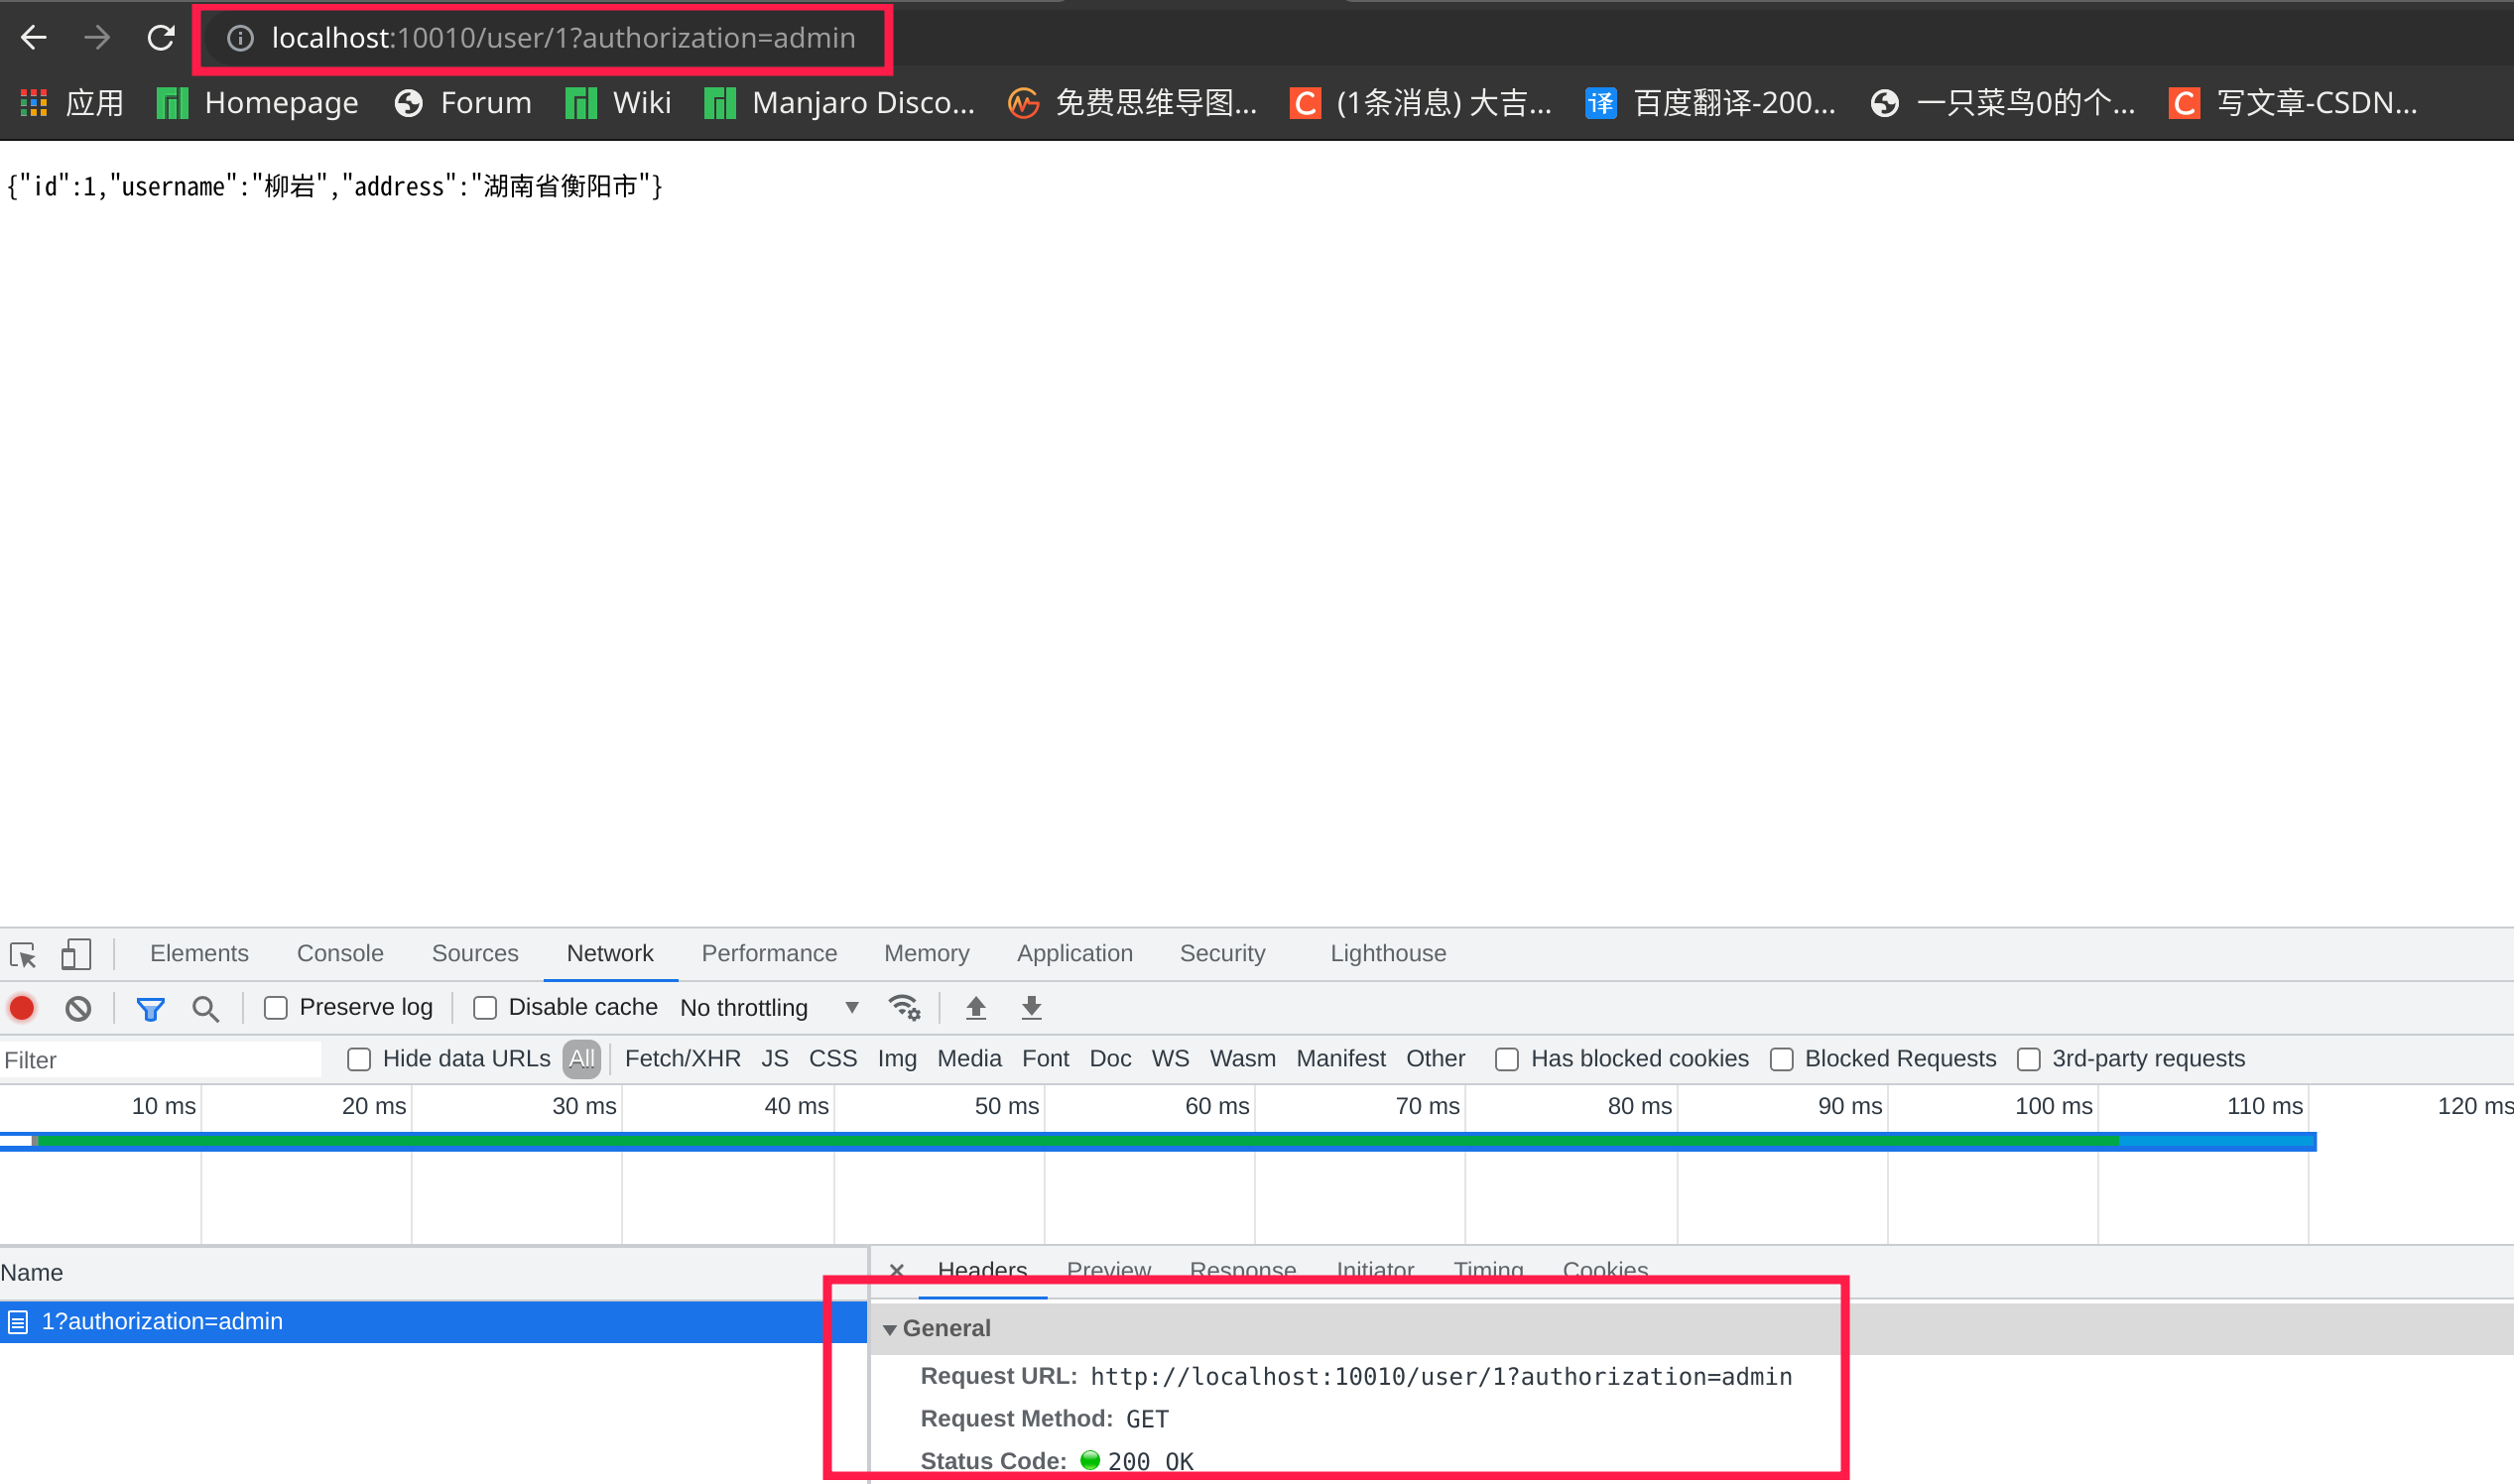2514x1484 pixels.
Task: Filter requests by Fetch/XHR type
Action: [682, 1059]
